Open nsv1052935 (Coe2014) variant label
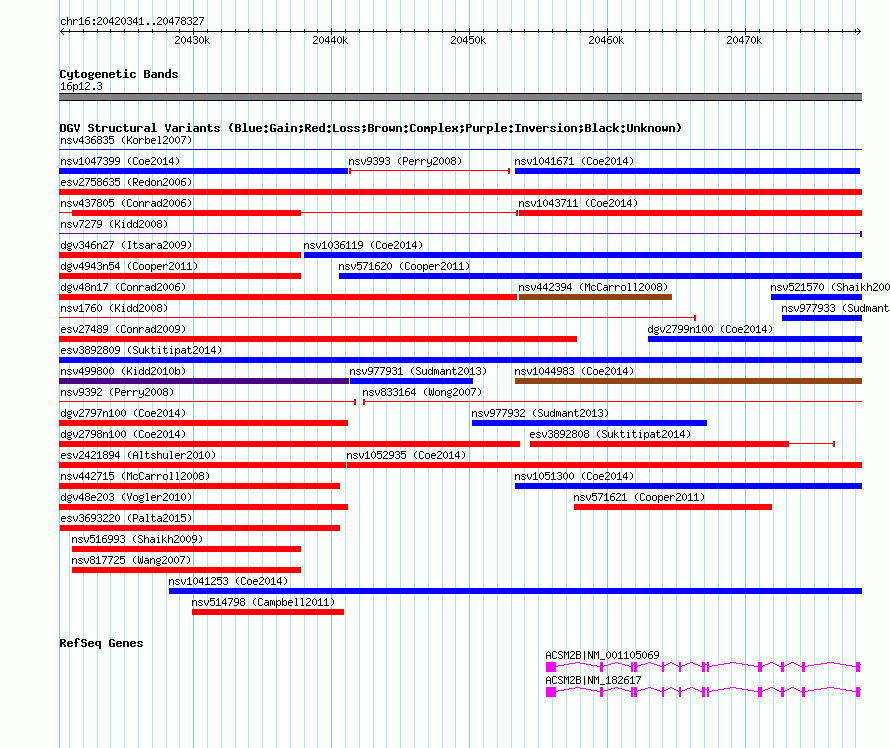 coord(406,455)
